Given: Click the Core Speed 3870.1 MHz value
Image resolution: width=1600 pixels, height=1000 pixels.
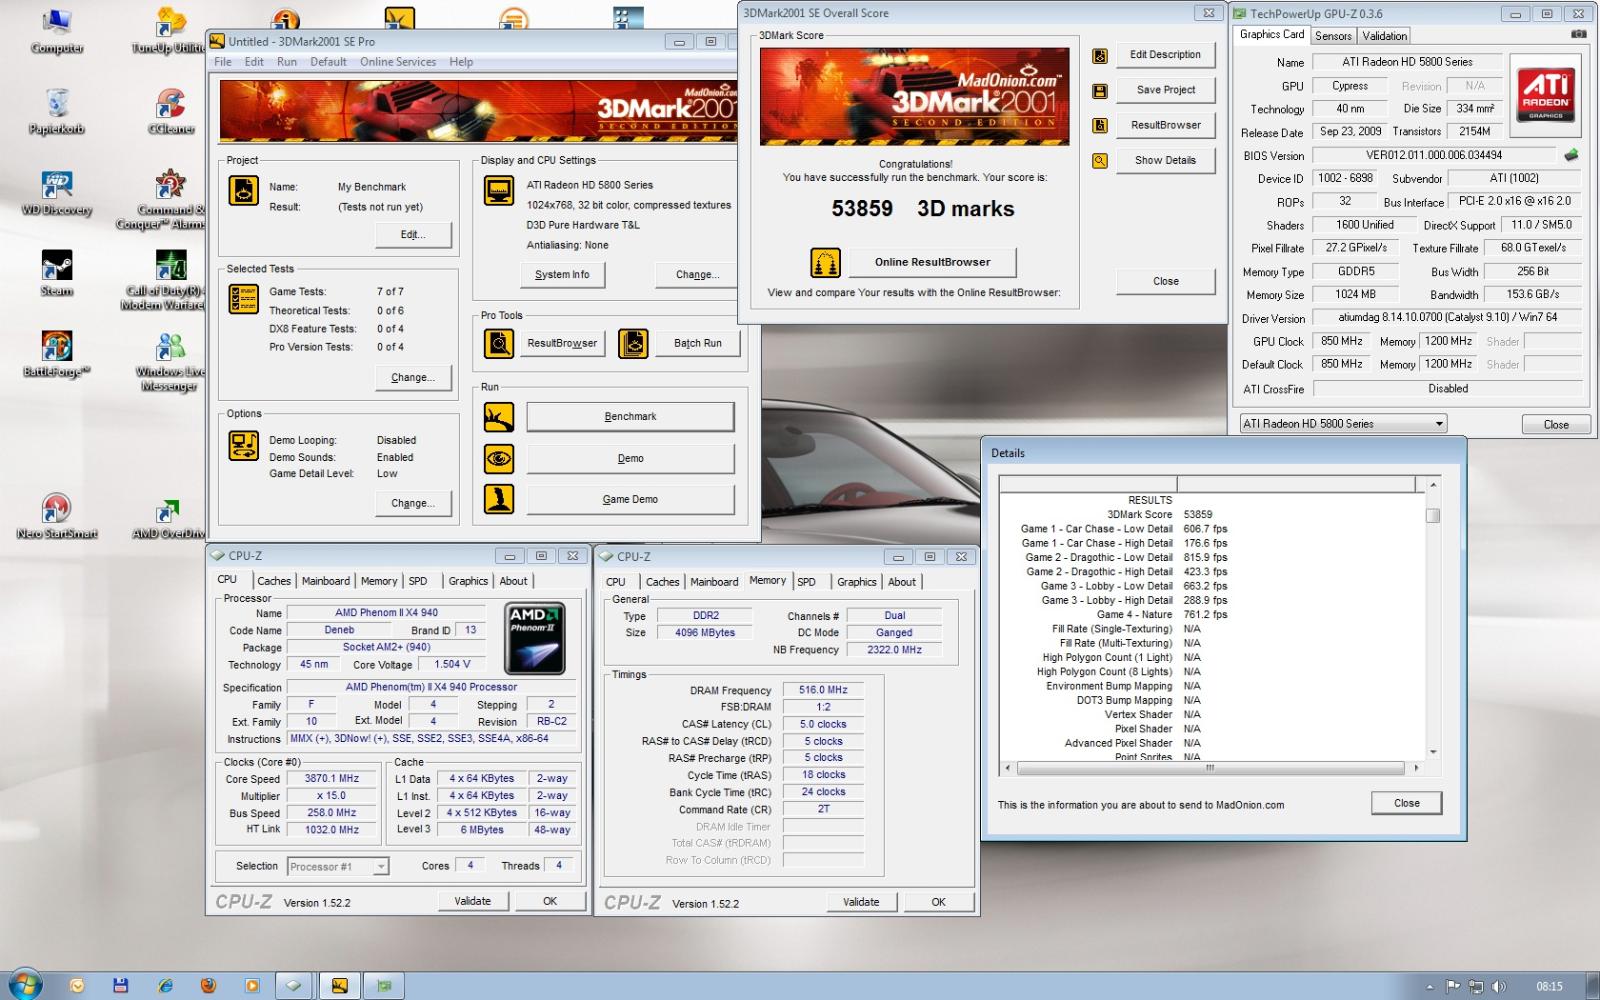Looking at the screenshot, I should pyautogui.click(x=333, y=779).
